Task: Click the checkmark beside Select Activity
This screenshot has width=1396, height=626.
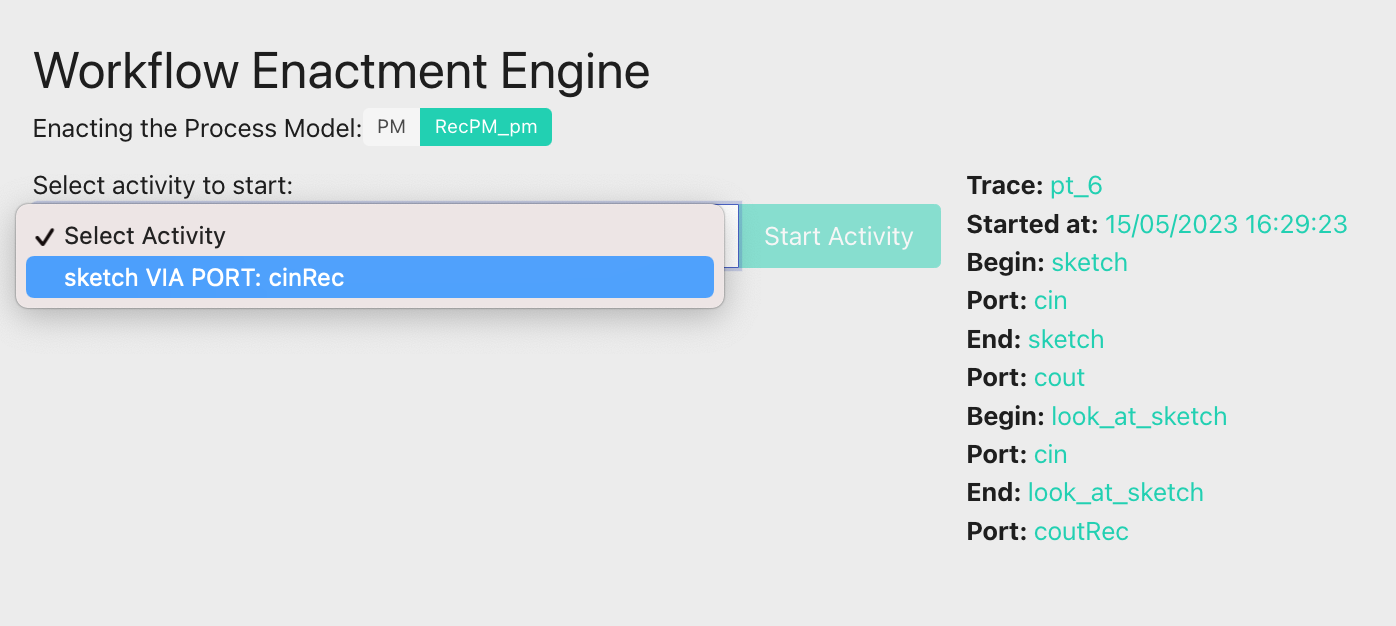Action: (44, 237)
